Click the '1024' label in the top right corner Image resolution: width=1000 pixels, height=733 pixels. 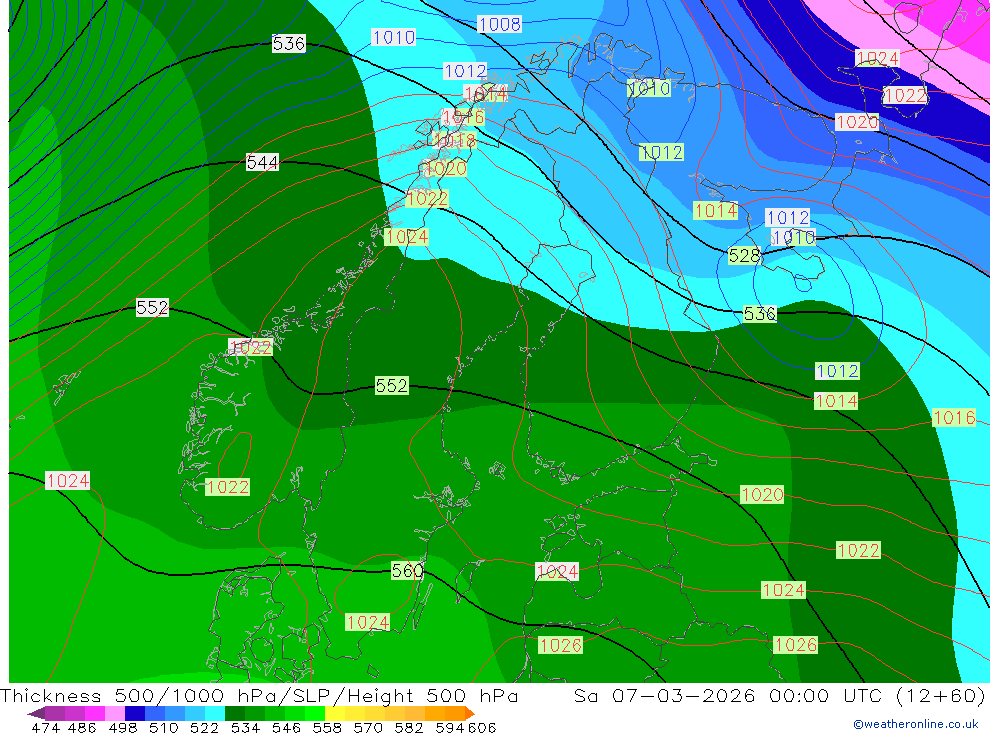point(878,58)
